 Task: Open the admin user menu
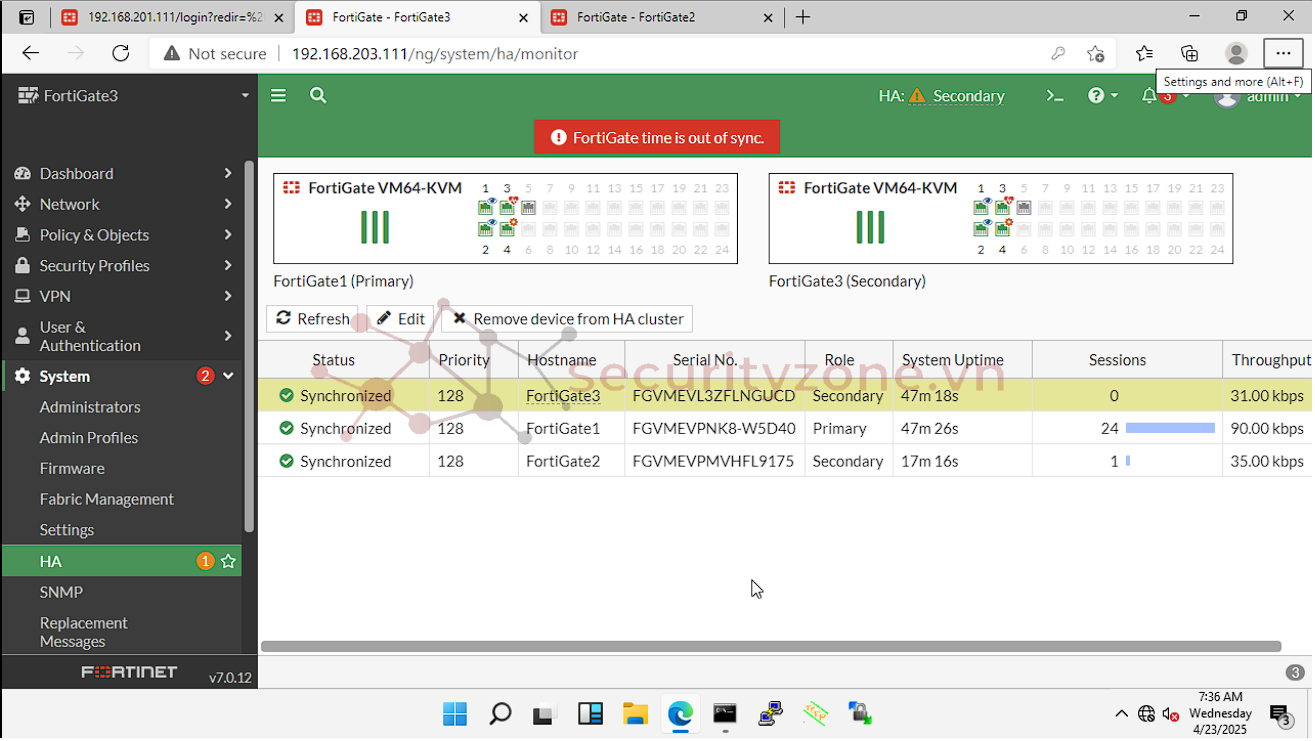click(1257, 96)
